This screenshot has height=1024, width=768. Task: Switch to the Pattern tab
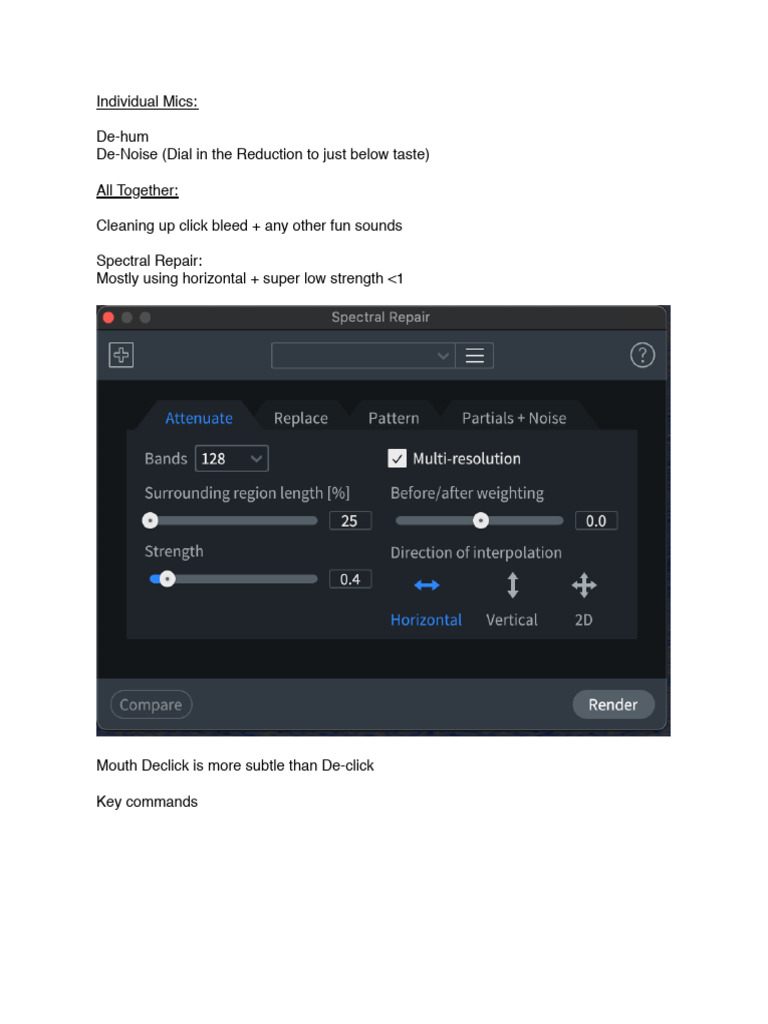click(394, 418)
